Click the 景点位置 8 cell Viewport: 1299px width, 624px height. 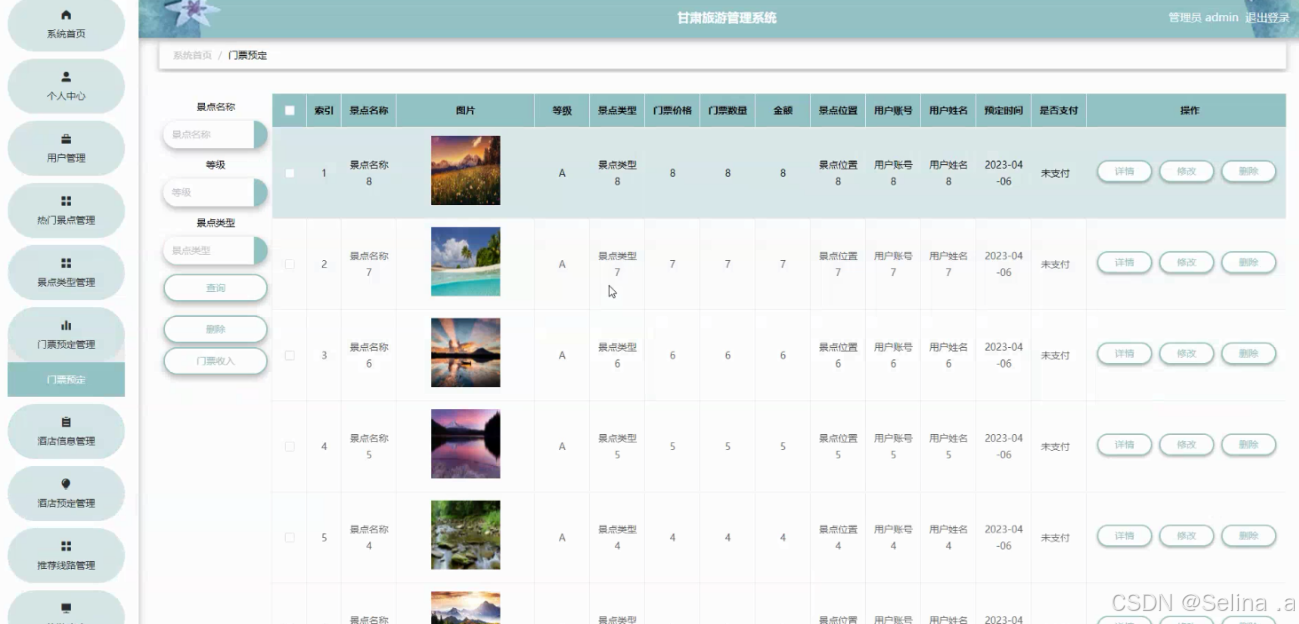tap(838, 173)
